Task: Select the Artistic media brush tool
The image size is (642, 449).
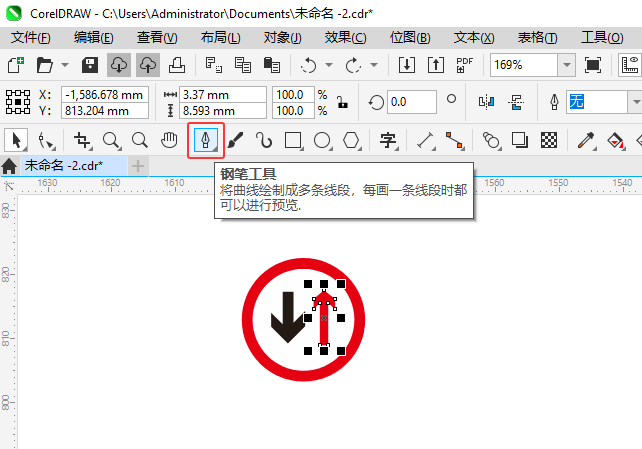Action: pos(235,141)
